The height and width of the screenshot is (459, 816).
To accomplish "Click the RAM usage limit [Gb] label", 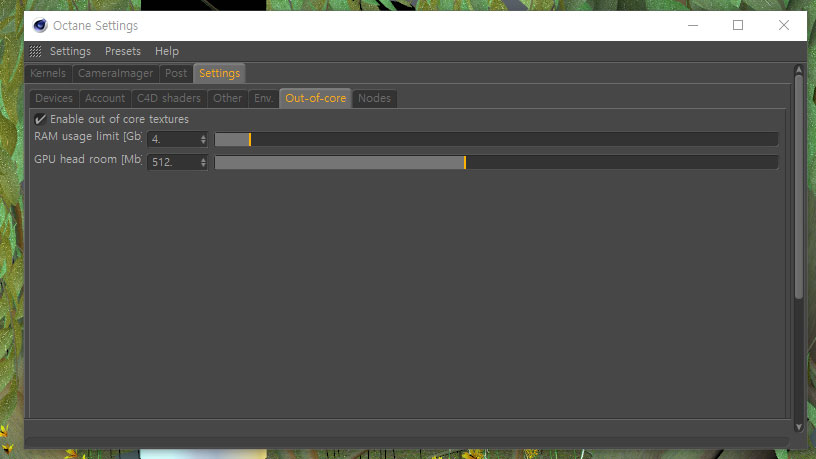I will 88,136.
